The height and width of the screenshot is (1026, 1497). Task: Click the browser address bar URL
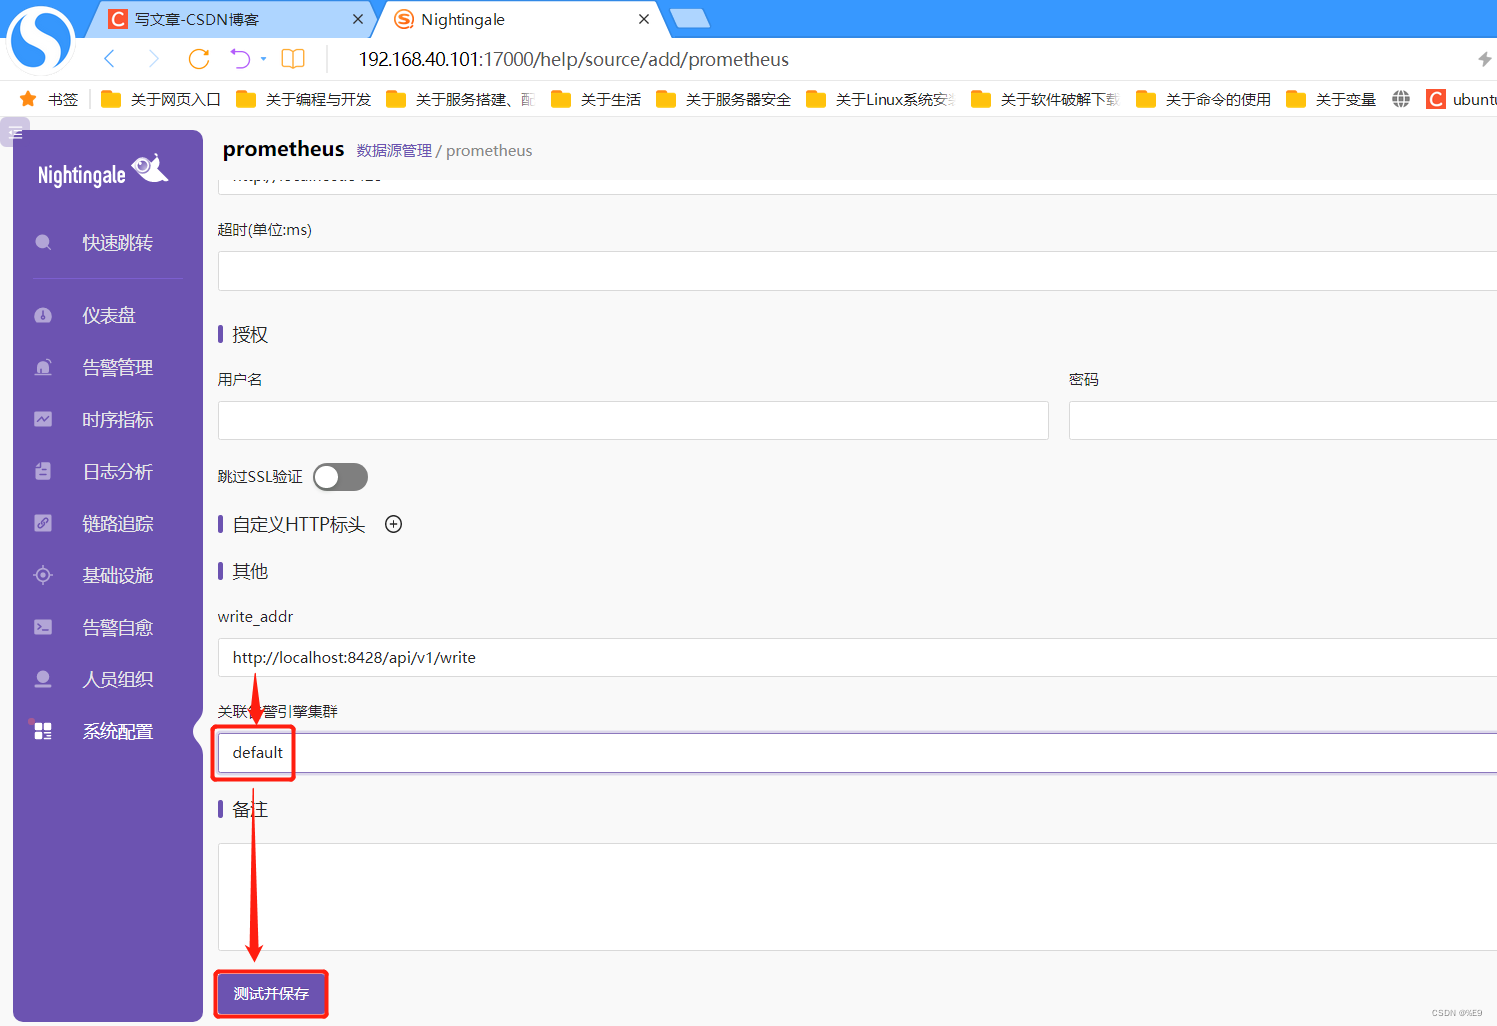tap(574, 59)
